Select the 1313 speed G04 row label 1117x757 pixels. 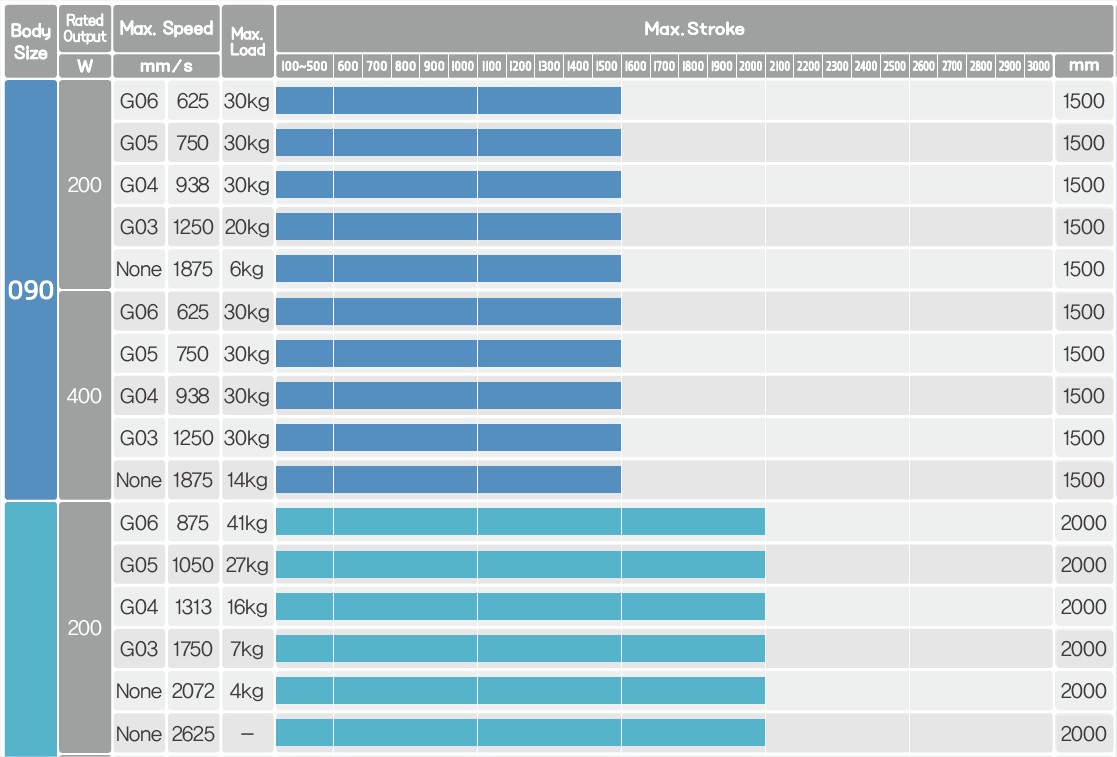[139, 607]
